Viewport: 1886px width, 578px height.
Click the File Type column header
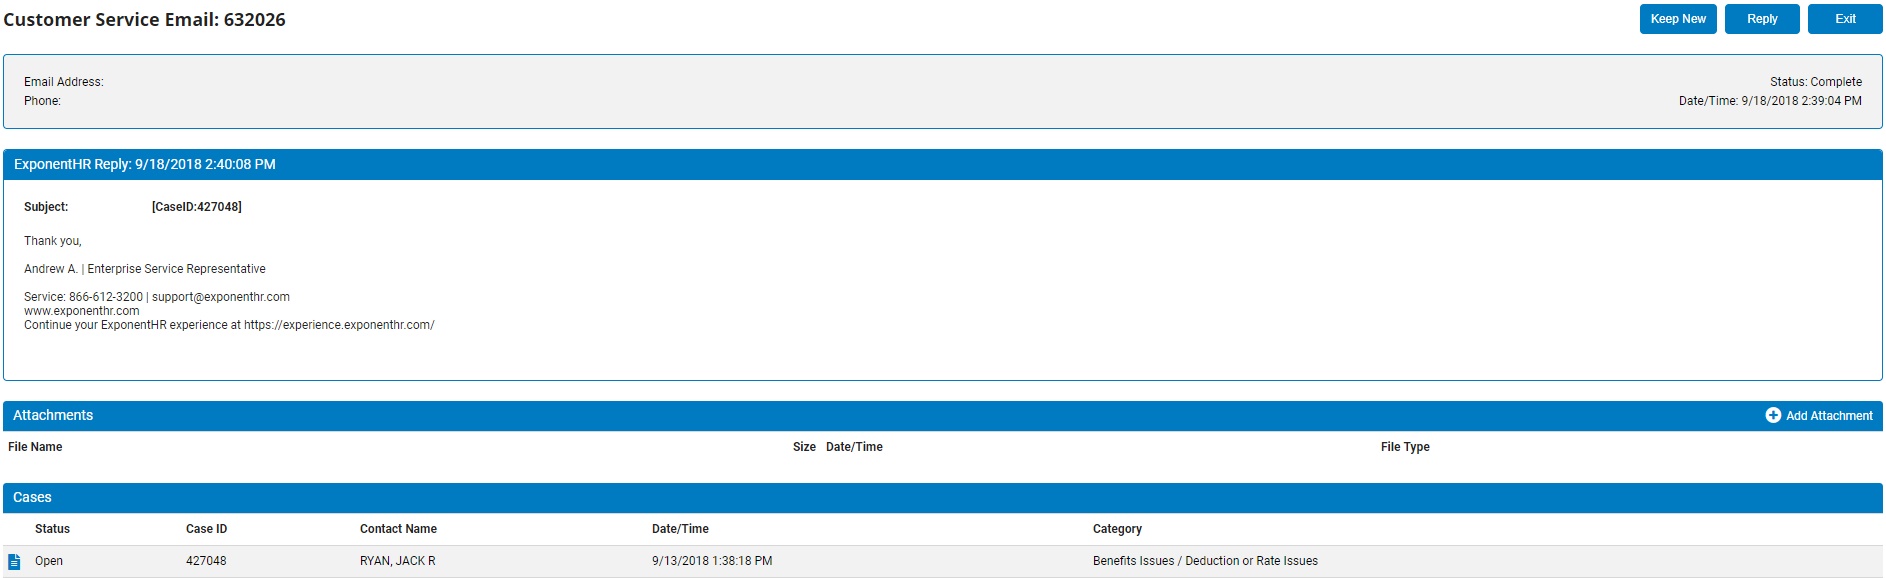[1405, 447]
